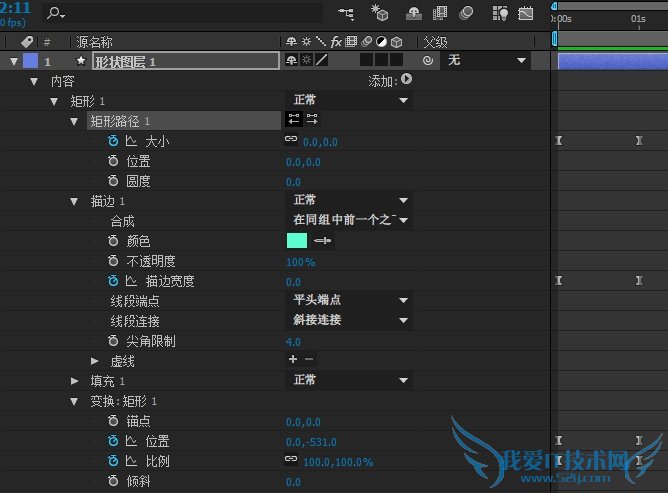Collapse the 矩形路径 1 group
The image size is (668, 493).
(74, 121)
